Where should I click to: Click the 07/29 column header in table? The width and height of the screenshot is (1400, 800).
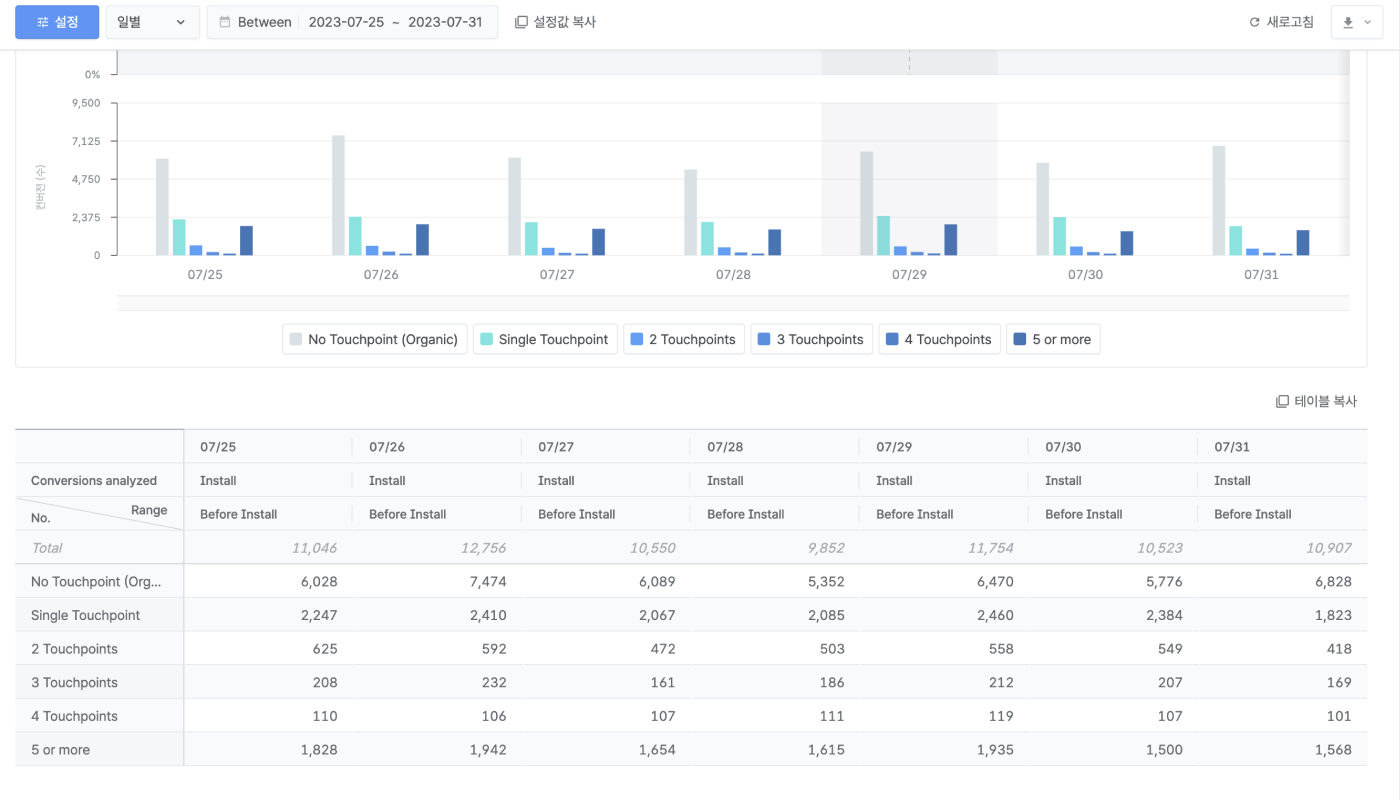944,447
